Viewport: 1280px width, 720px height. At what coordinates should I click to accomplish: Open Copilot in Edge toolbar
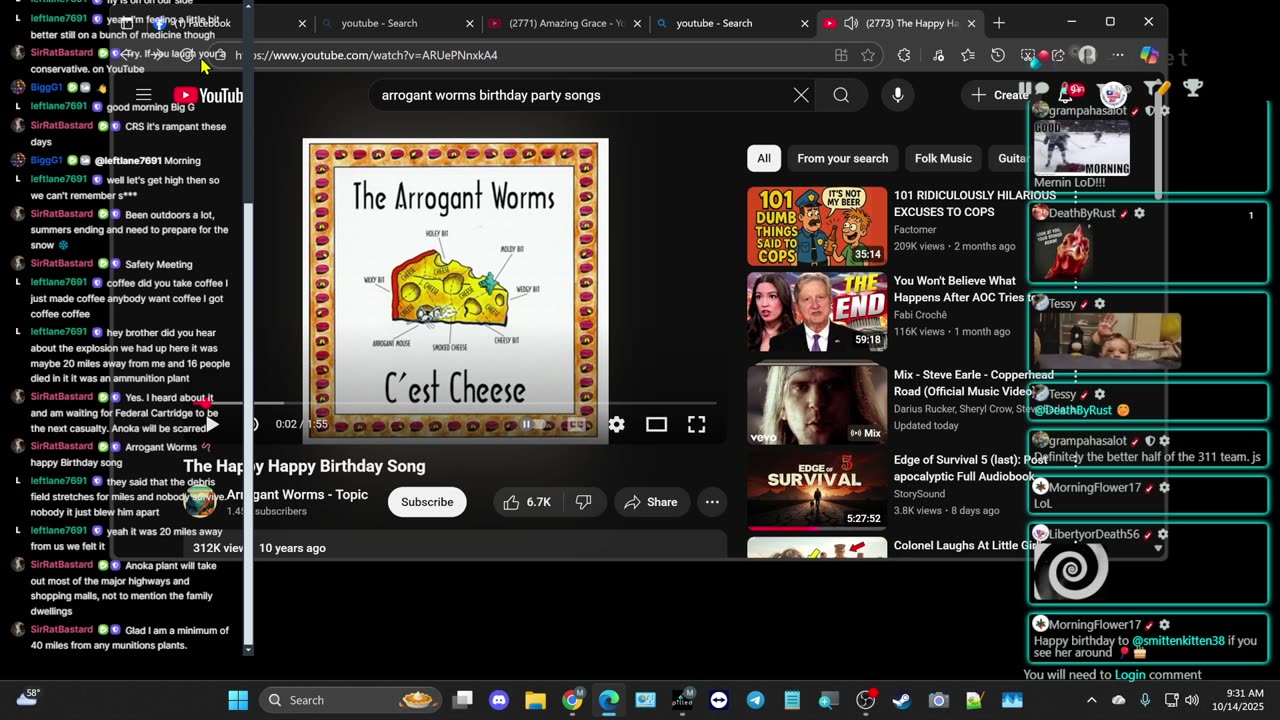[1150, 56]
